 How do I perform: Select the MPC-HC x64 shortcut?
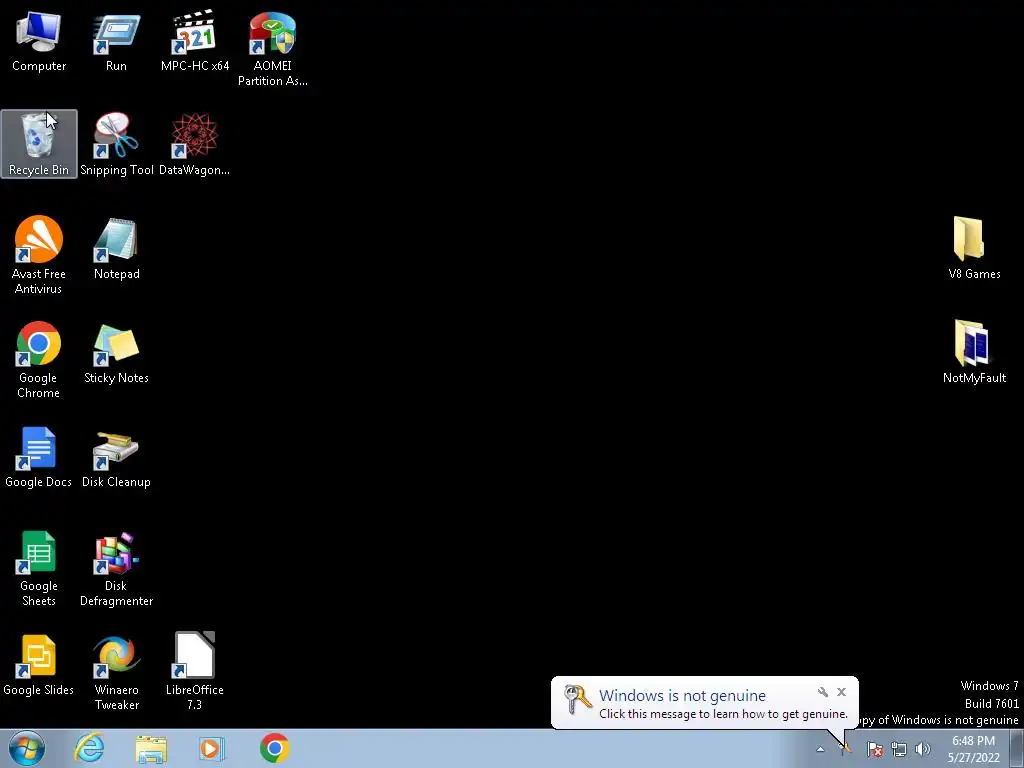pyautogui.click(x=195, y=42)
